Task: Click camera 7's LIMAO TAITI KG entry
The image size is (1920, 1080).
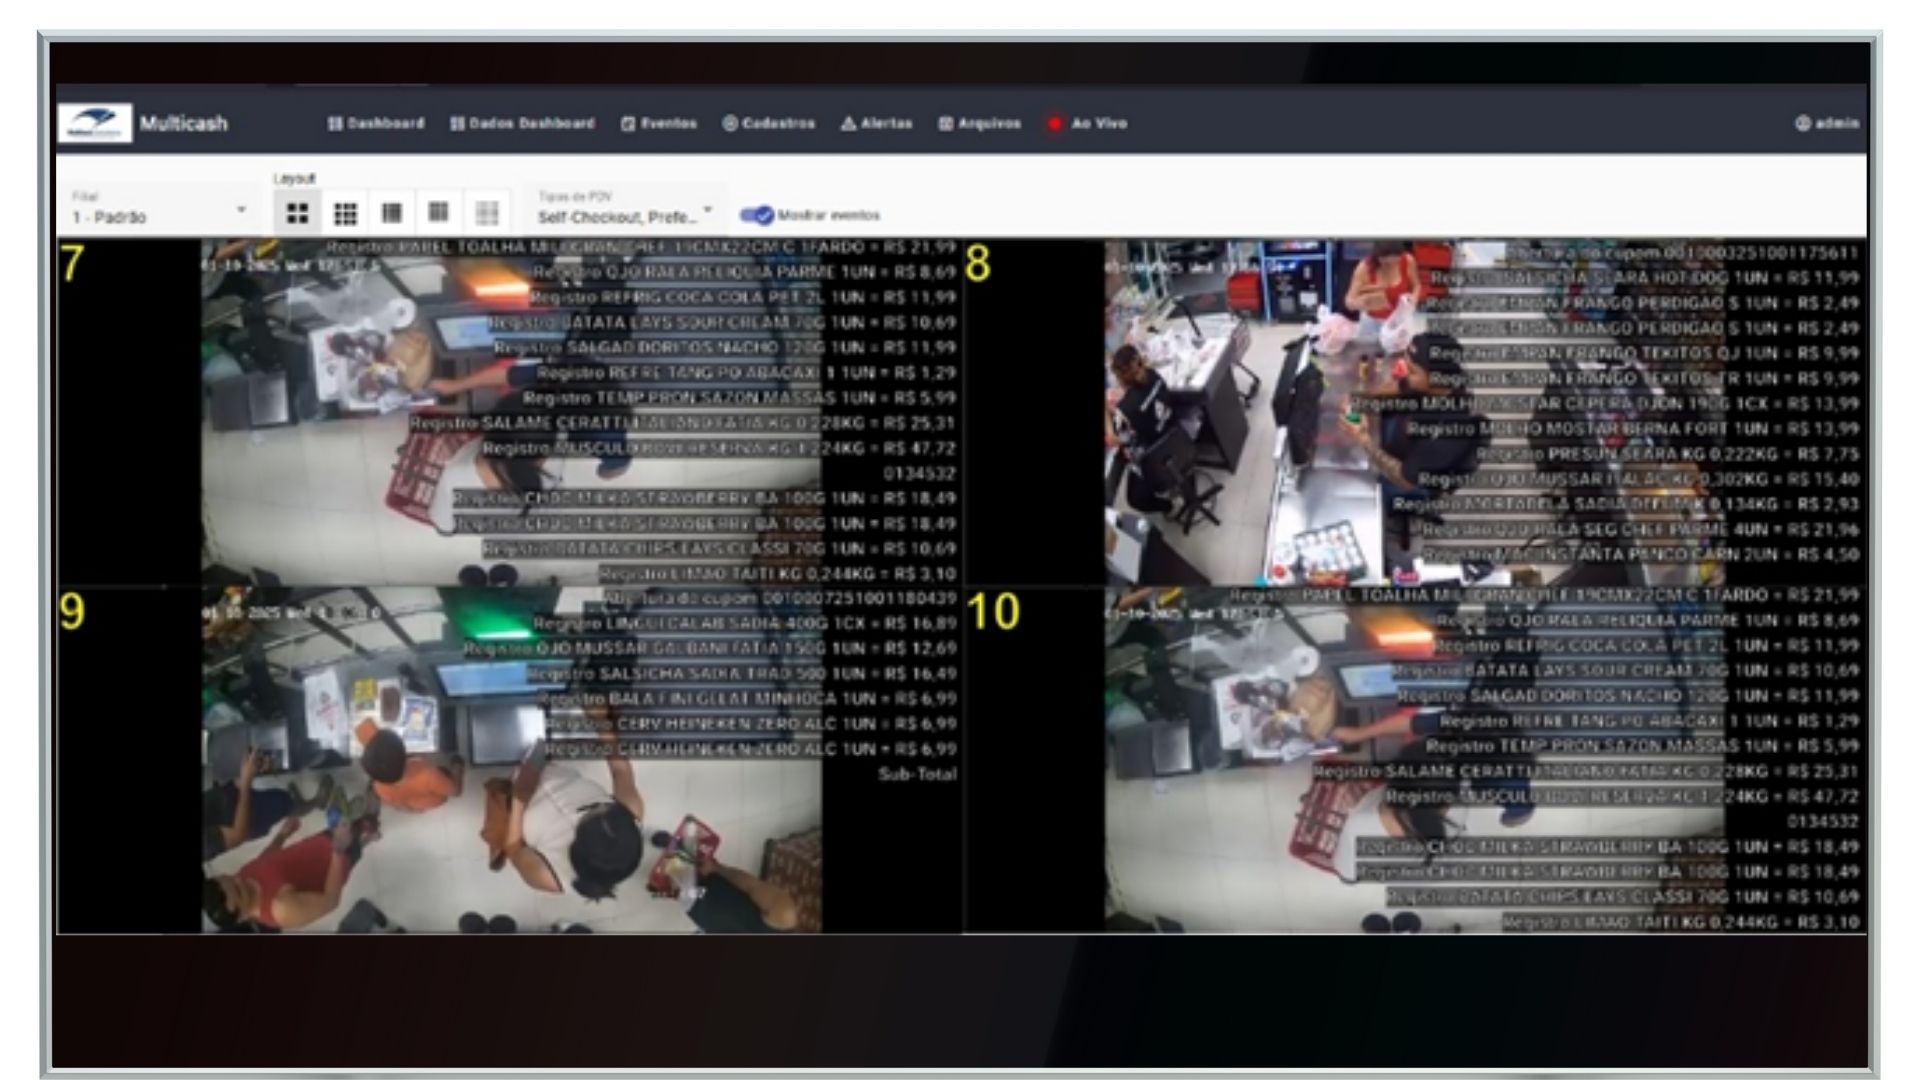Action: click(778, 573)
